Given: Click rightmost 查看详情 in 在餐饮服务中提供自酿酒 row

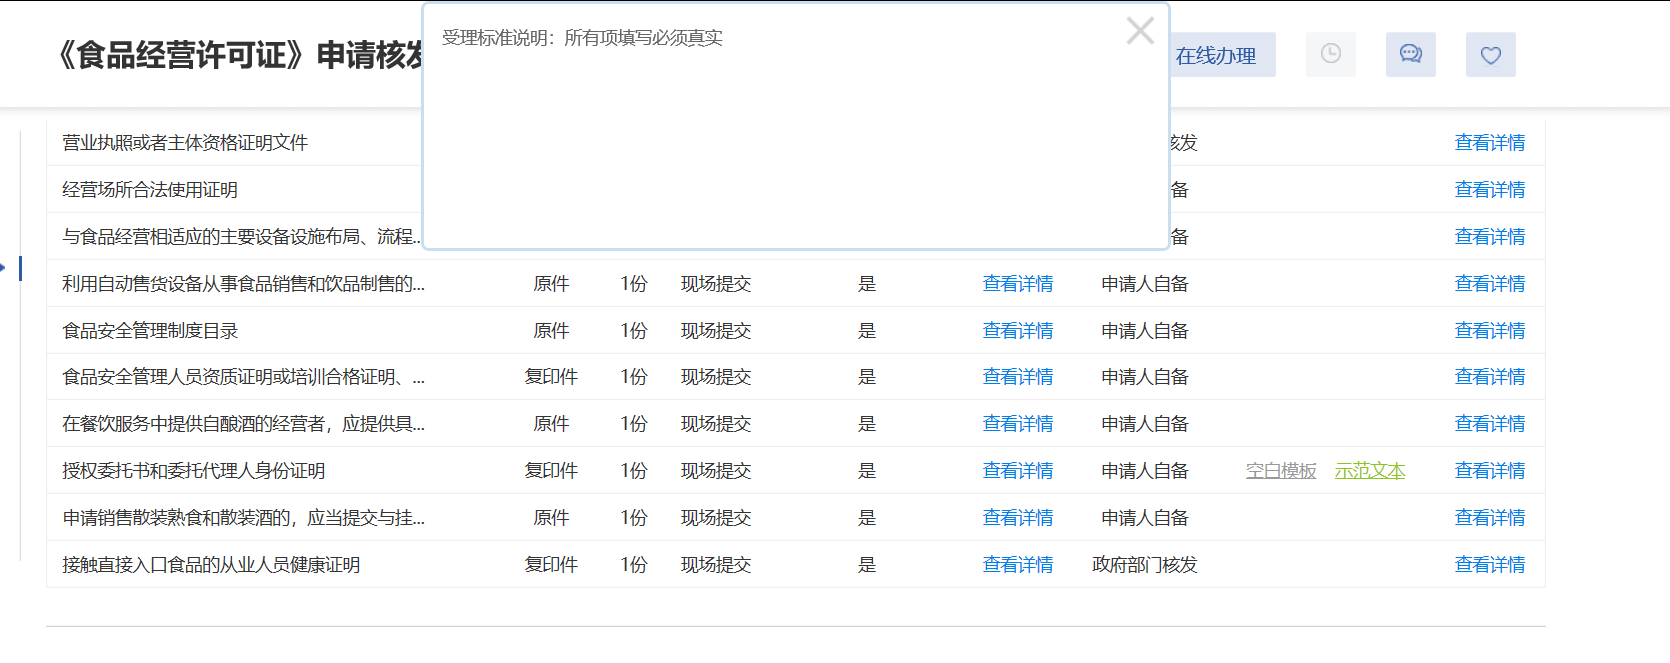Looking at the screenshot, I should [x=1489, y=424].
